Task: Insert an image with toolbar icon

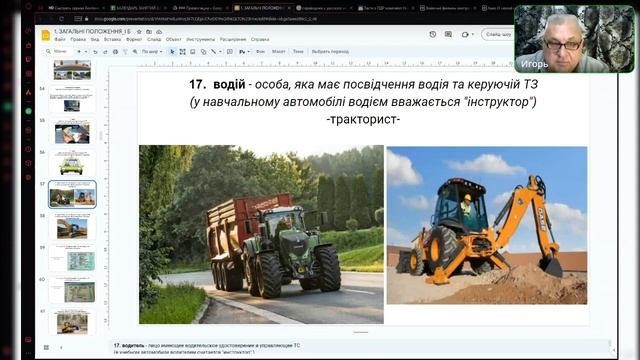Action: tap(193, 52)
